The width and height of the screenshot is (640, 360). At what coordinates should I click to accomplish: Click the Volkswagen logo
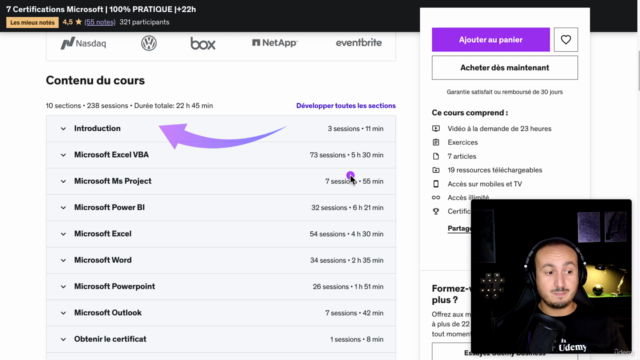(149, 43)
